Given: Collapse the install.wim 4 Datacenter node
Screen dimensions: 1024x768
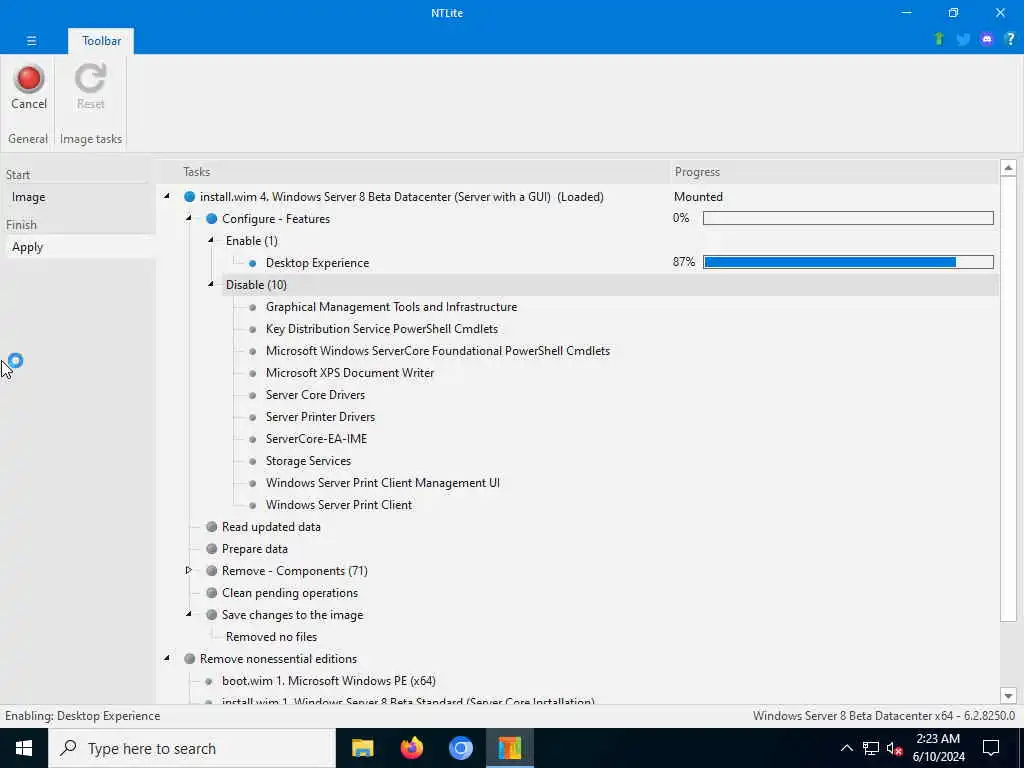Looking at the screenshot, I should [x=167, y=196].
